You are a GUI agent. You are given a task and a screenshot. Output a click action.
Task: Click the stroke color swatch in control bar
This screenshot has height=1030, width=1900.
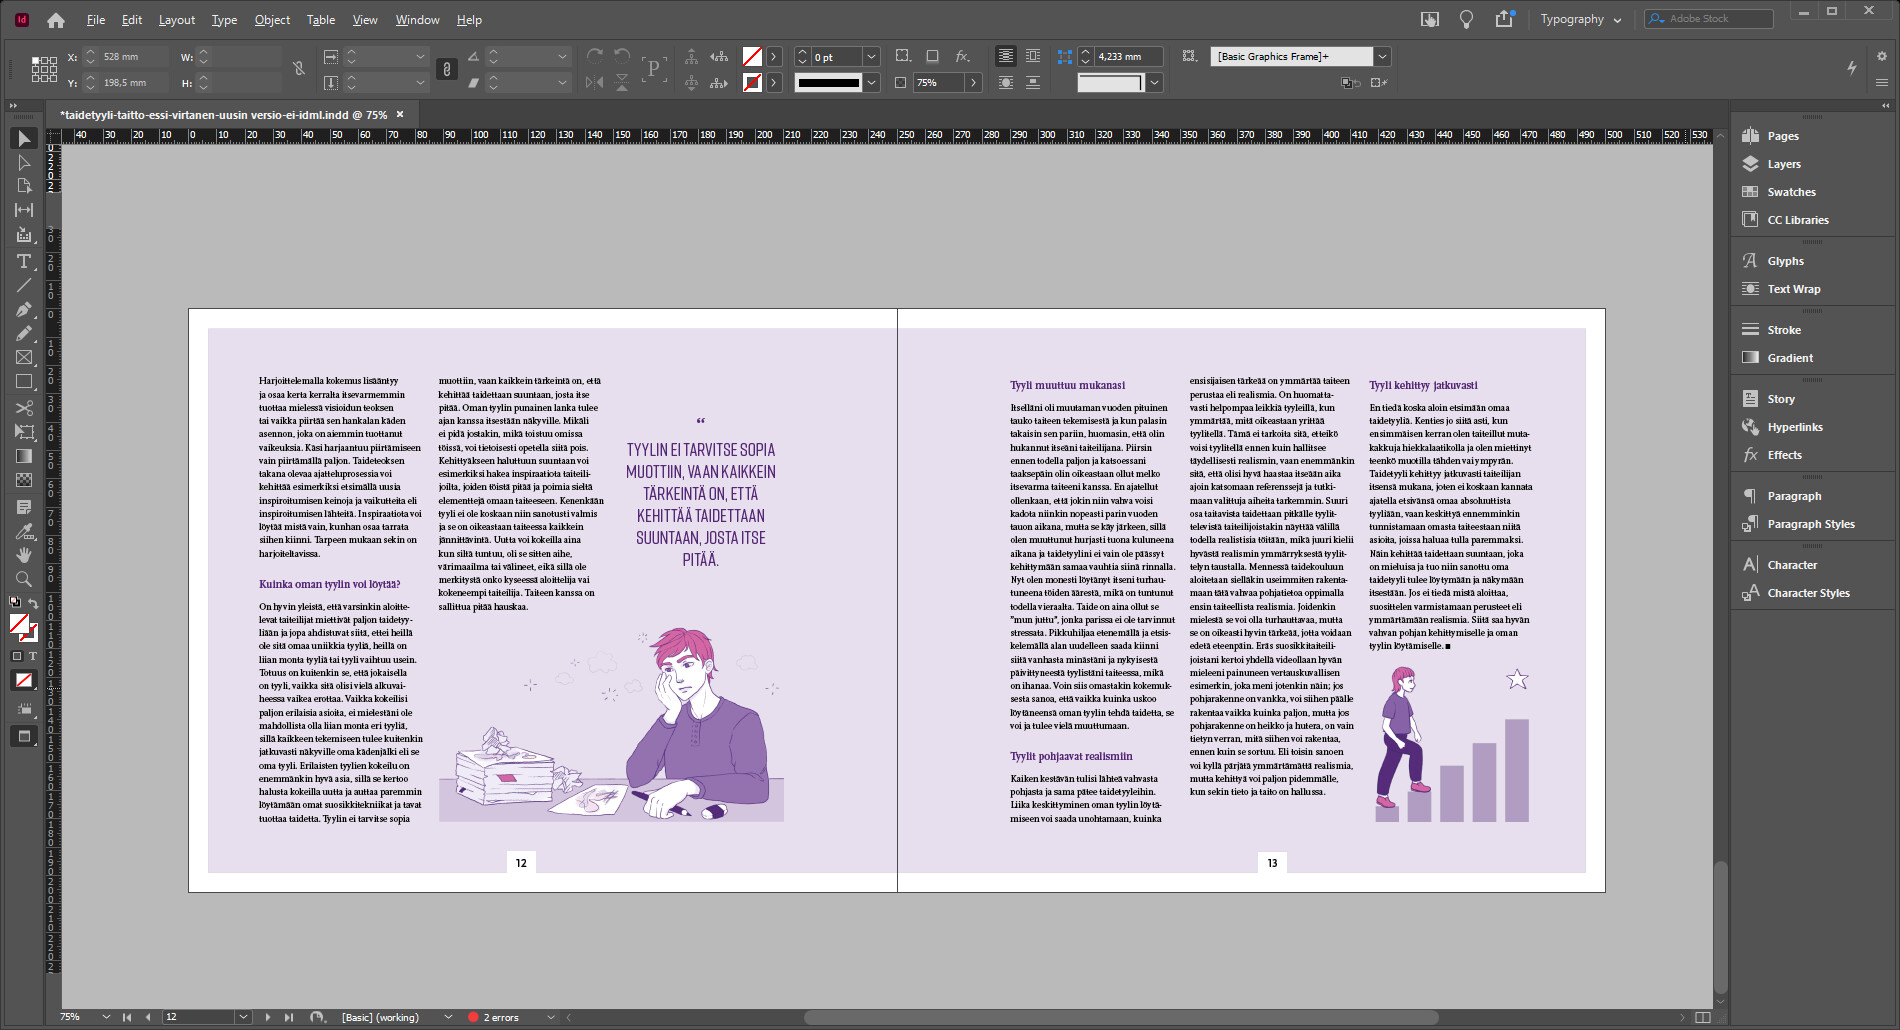click(x=753, y=83)
